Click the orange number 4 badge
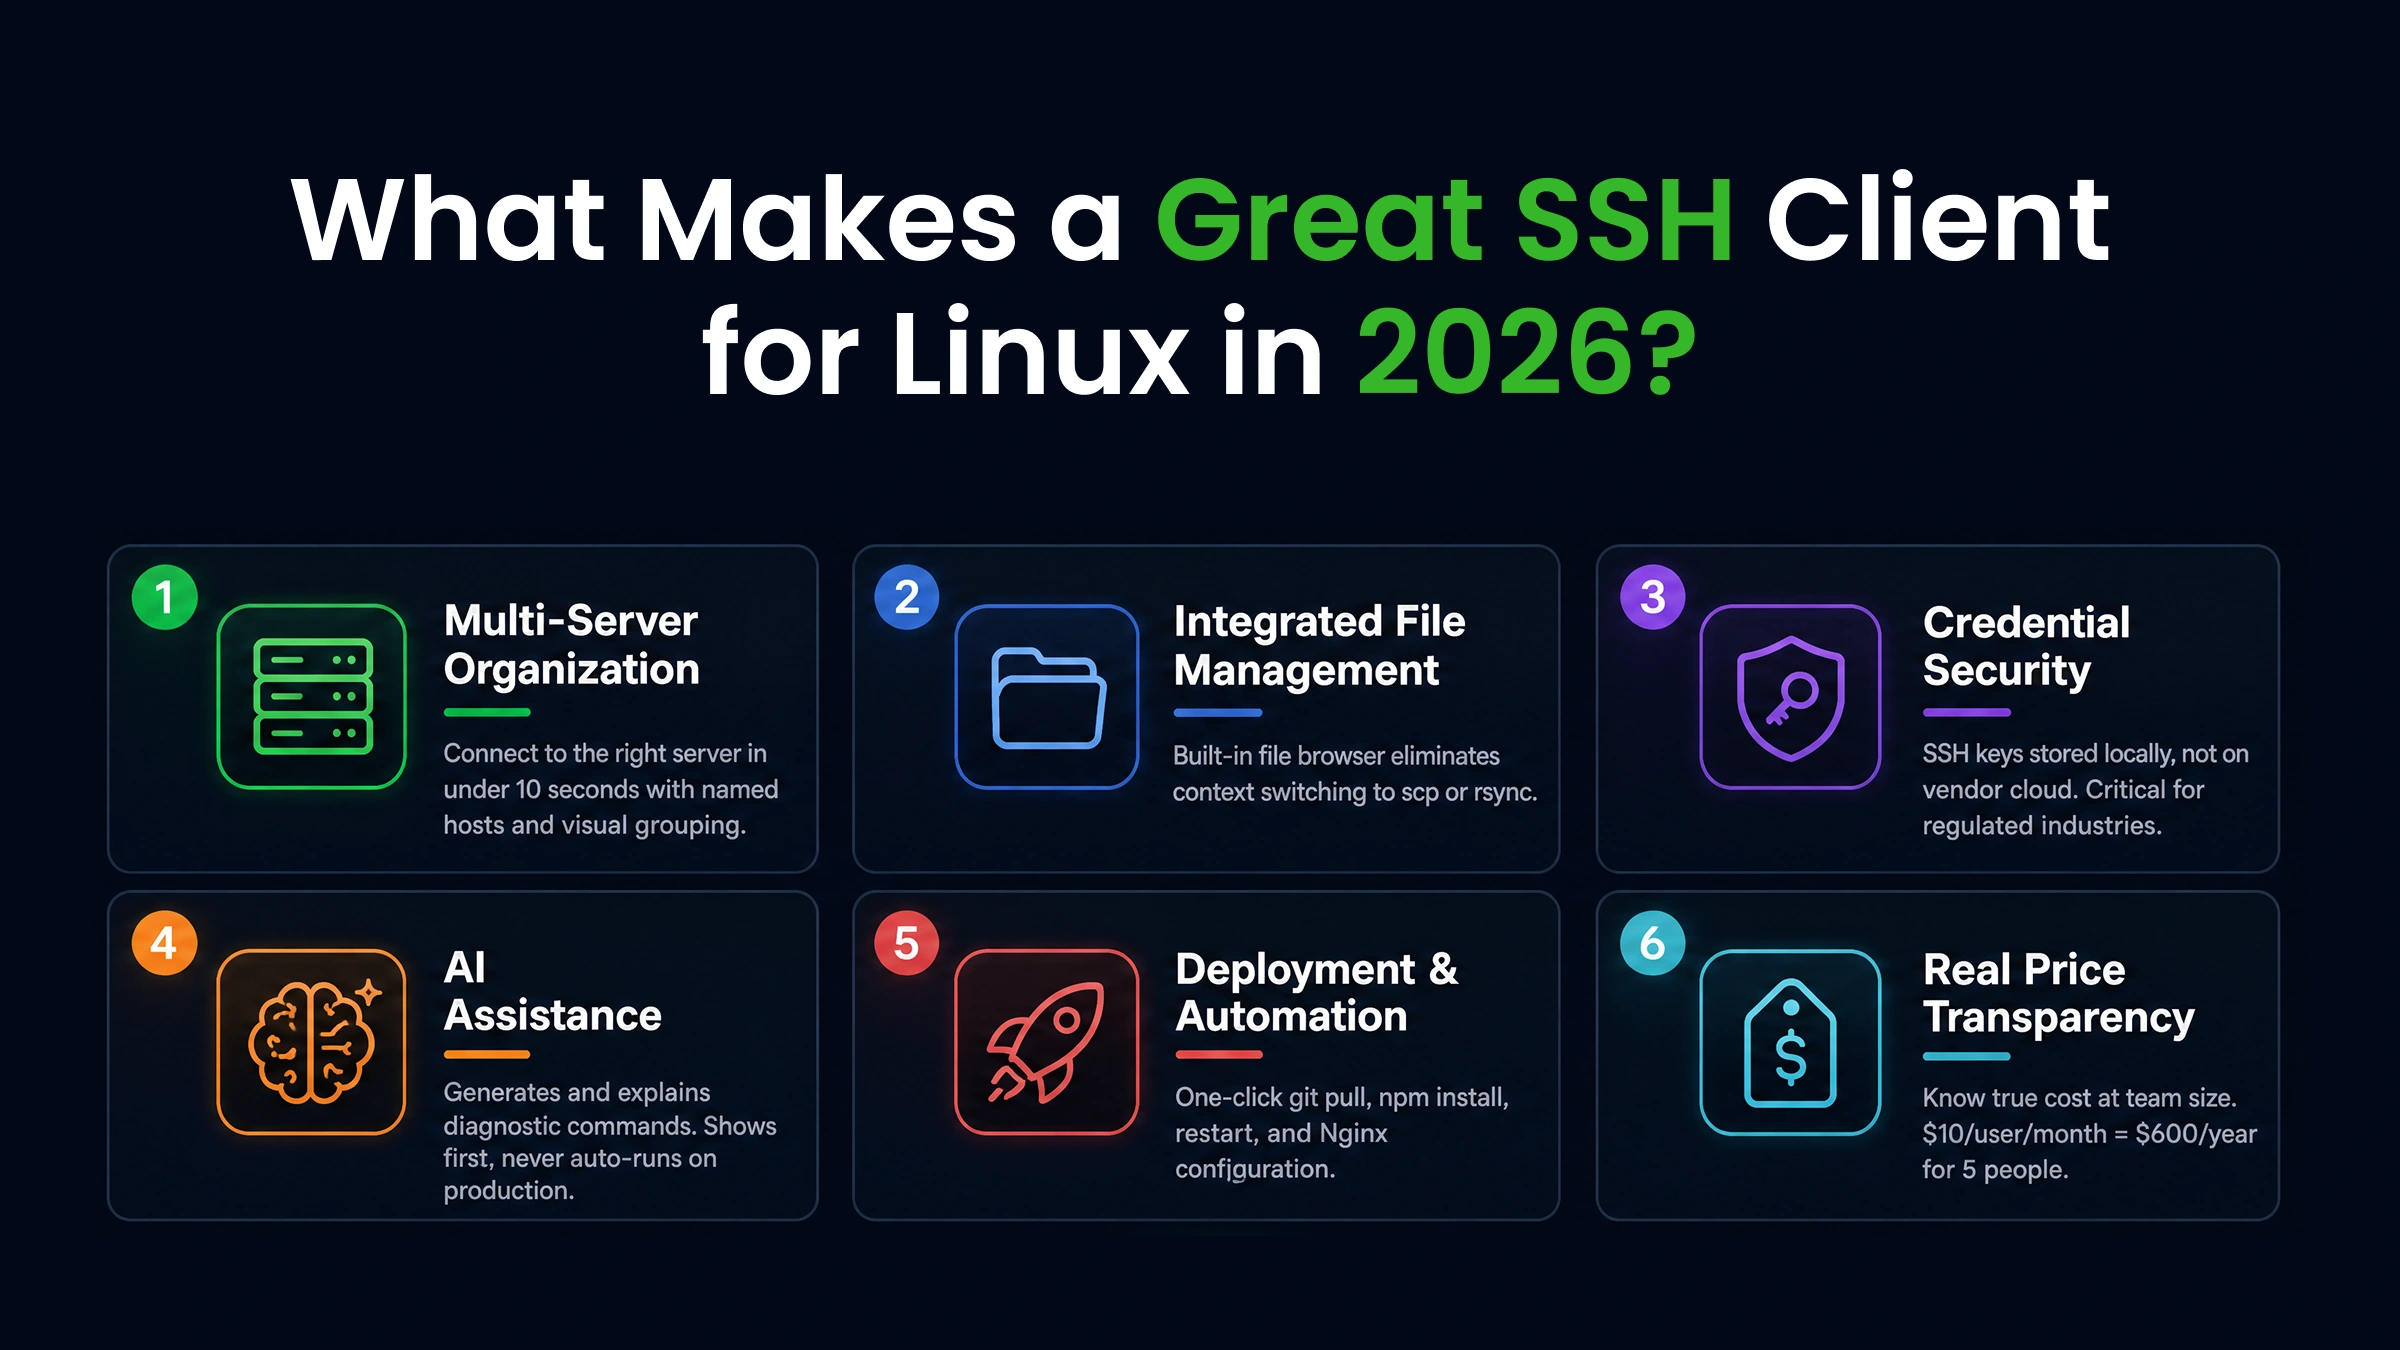 point(165,942)
